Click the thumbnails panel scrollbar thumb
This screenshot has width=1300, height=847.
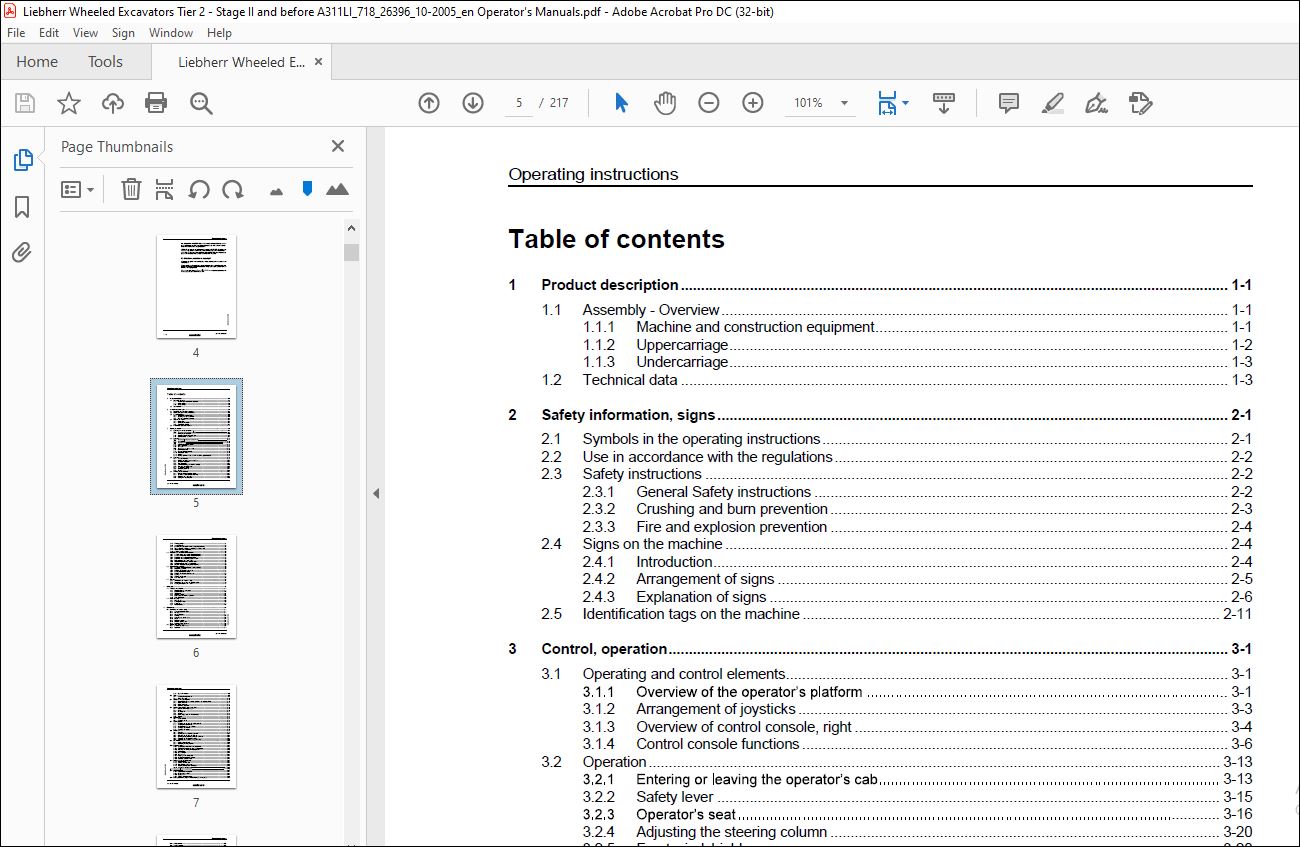coord(351,252)
